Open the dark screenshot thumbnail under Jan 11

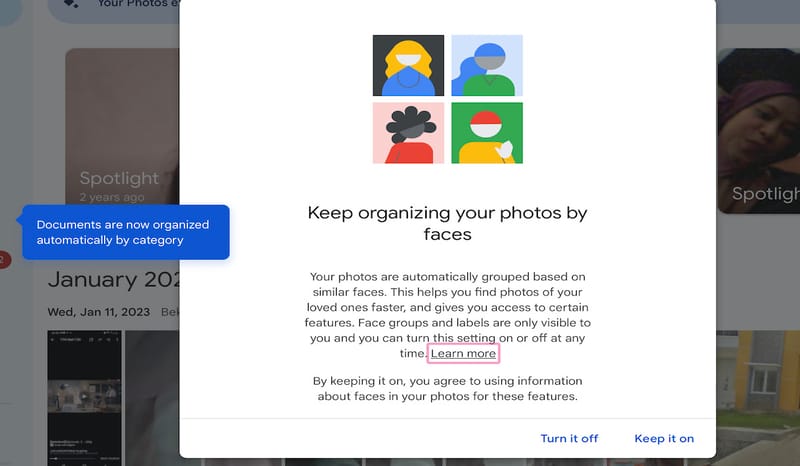click(x=84, y=395)
